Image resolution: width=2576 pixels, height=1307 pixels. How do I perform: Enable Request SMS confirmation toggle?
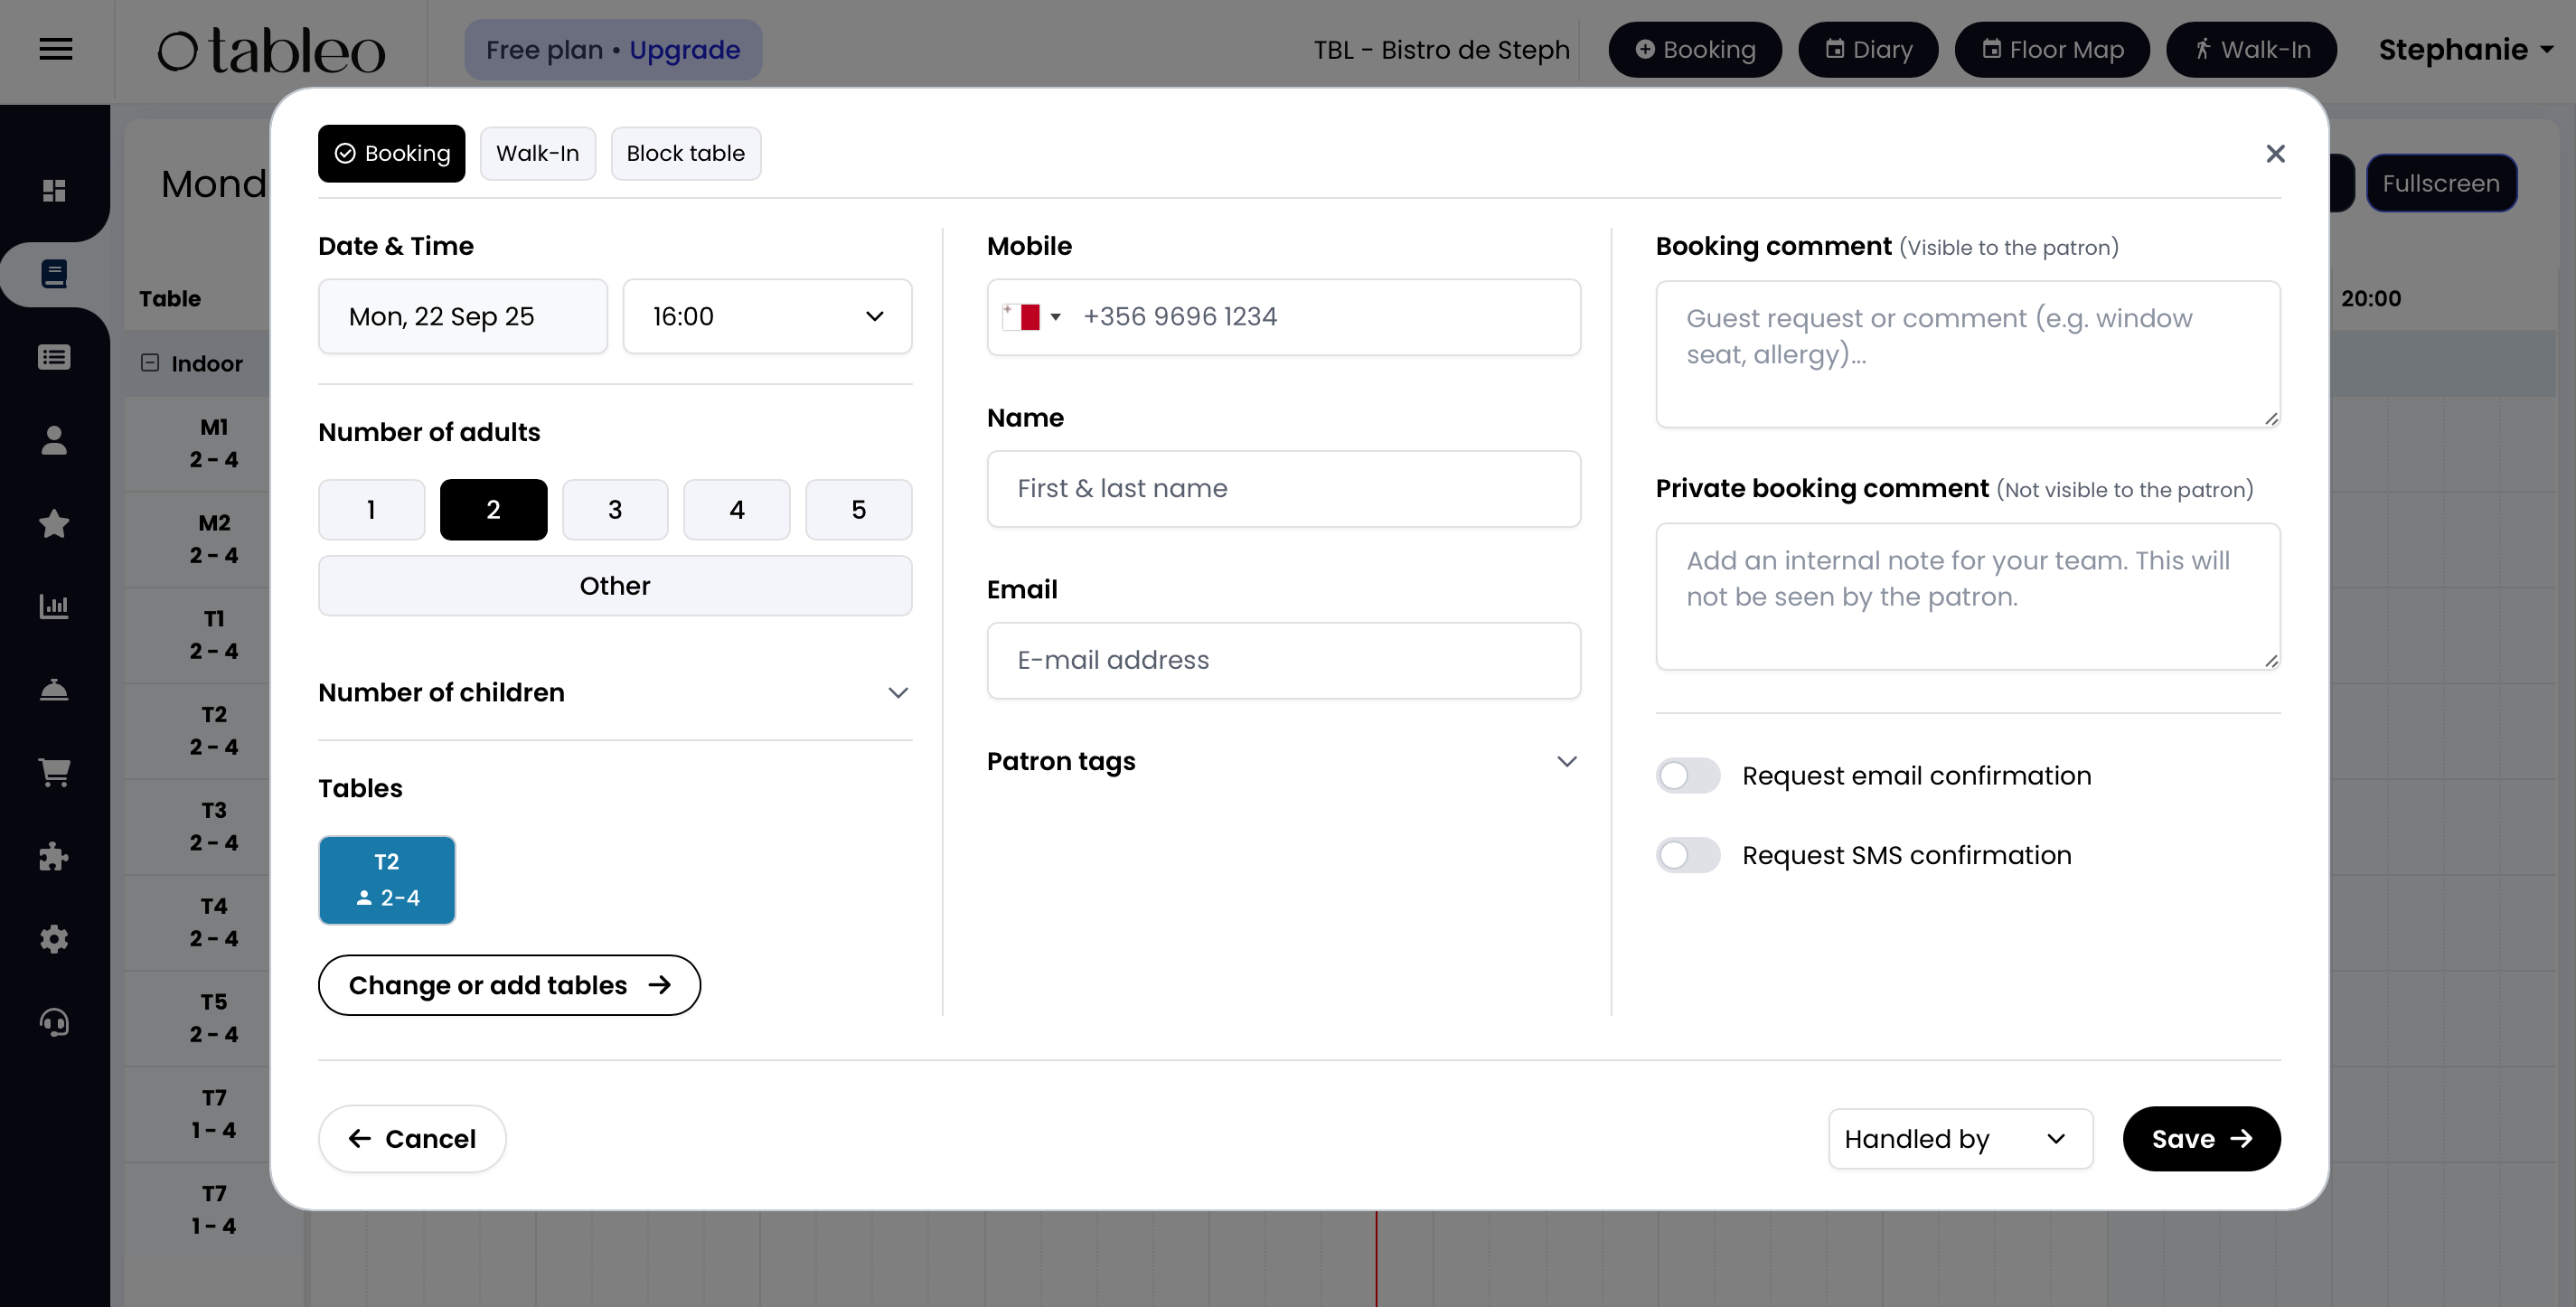point(1688,855)
